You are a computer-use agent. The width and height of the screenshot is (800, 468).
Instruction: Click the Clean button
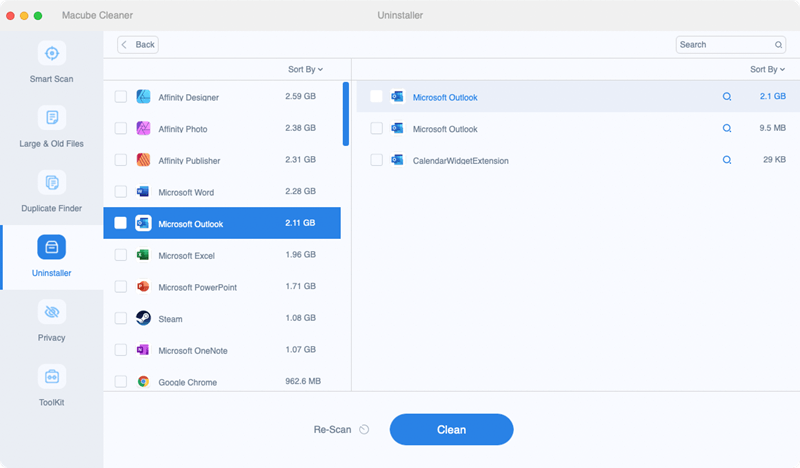(x=452, y=429)
